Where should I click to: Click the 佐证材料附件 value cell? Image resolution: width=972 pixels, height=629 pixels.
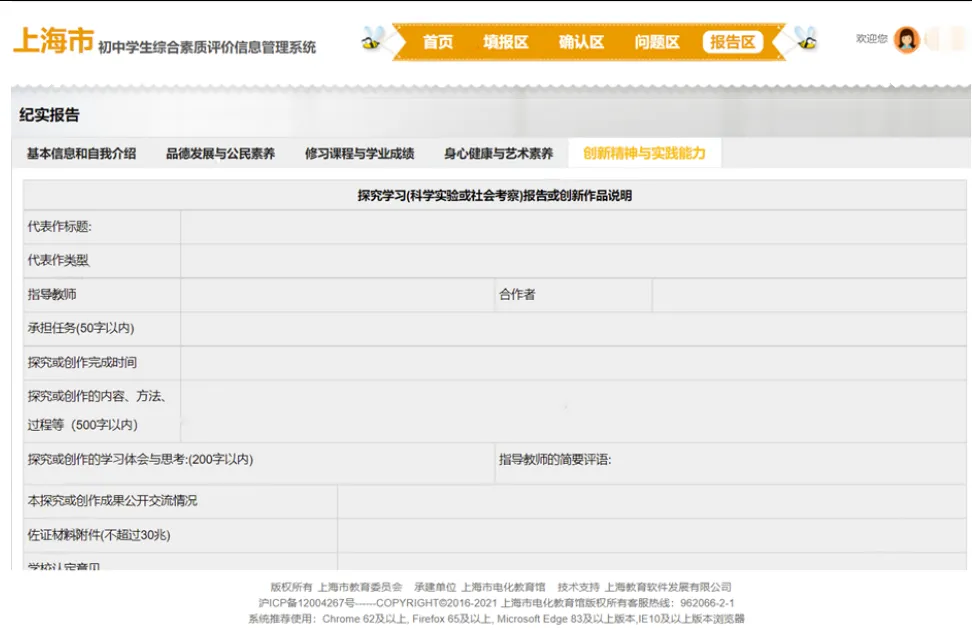pyautogui.click(x=651, y=535)
